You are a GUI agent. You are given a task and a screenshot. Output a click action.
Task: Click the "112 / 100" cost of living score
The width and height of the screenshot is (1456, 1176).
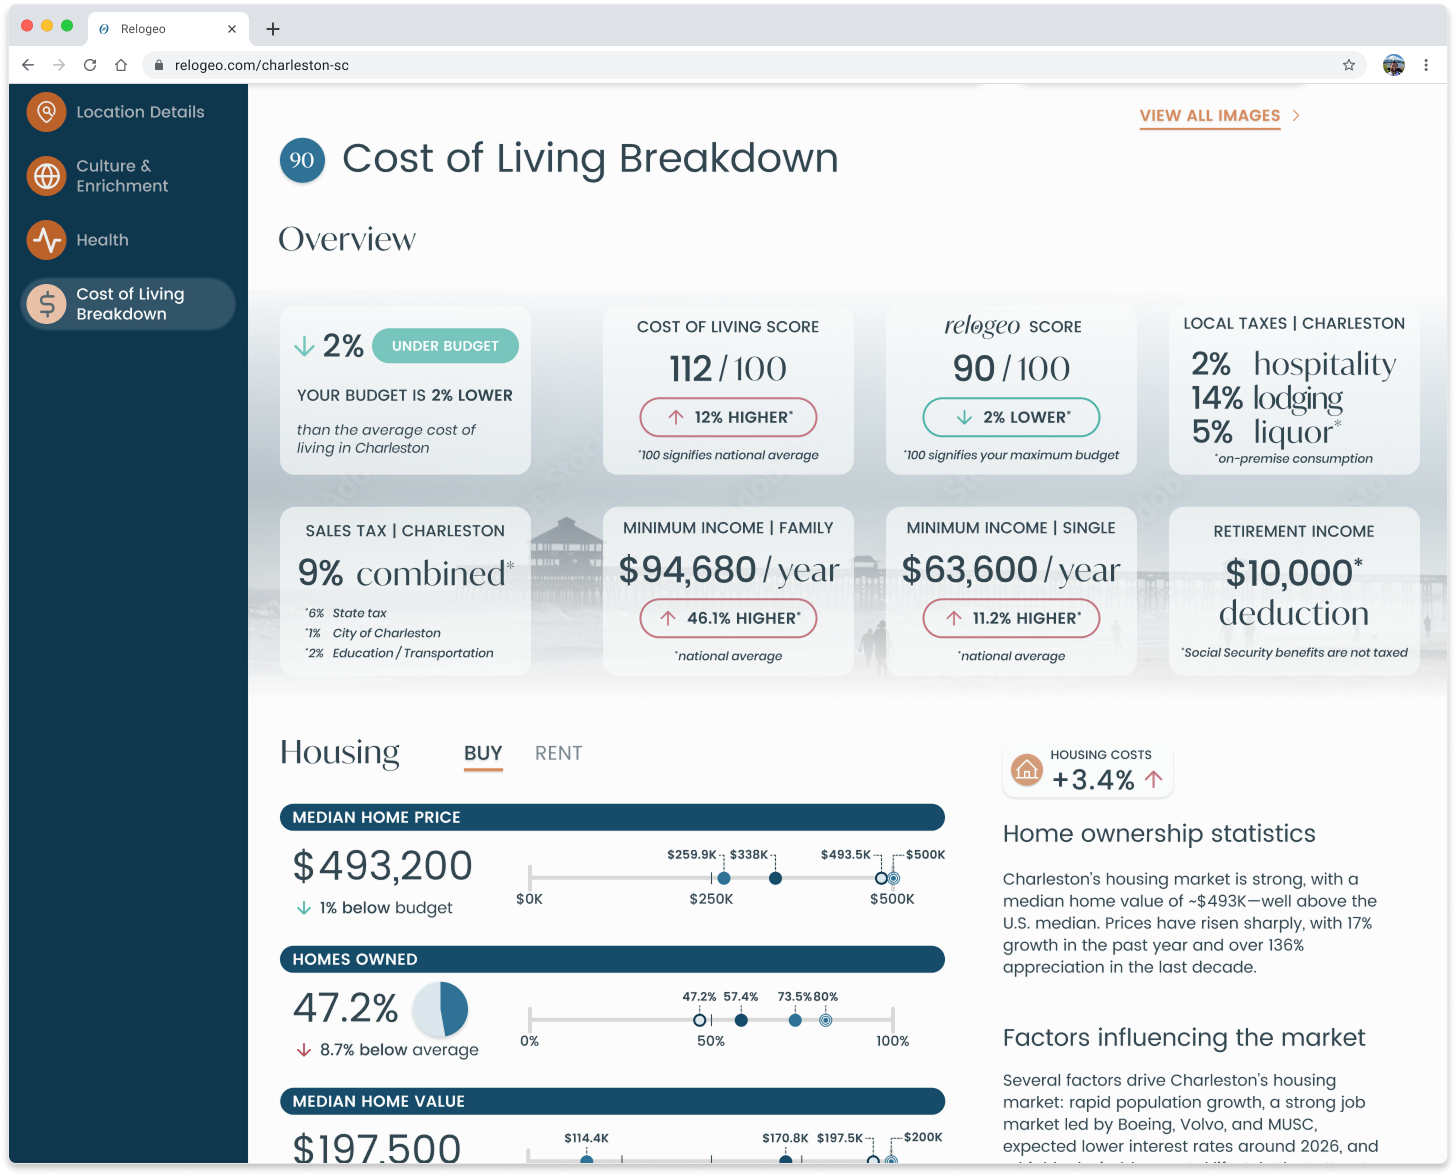(728, 369)
